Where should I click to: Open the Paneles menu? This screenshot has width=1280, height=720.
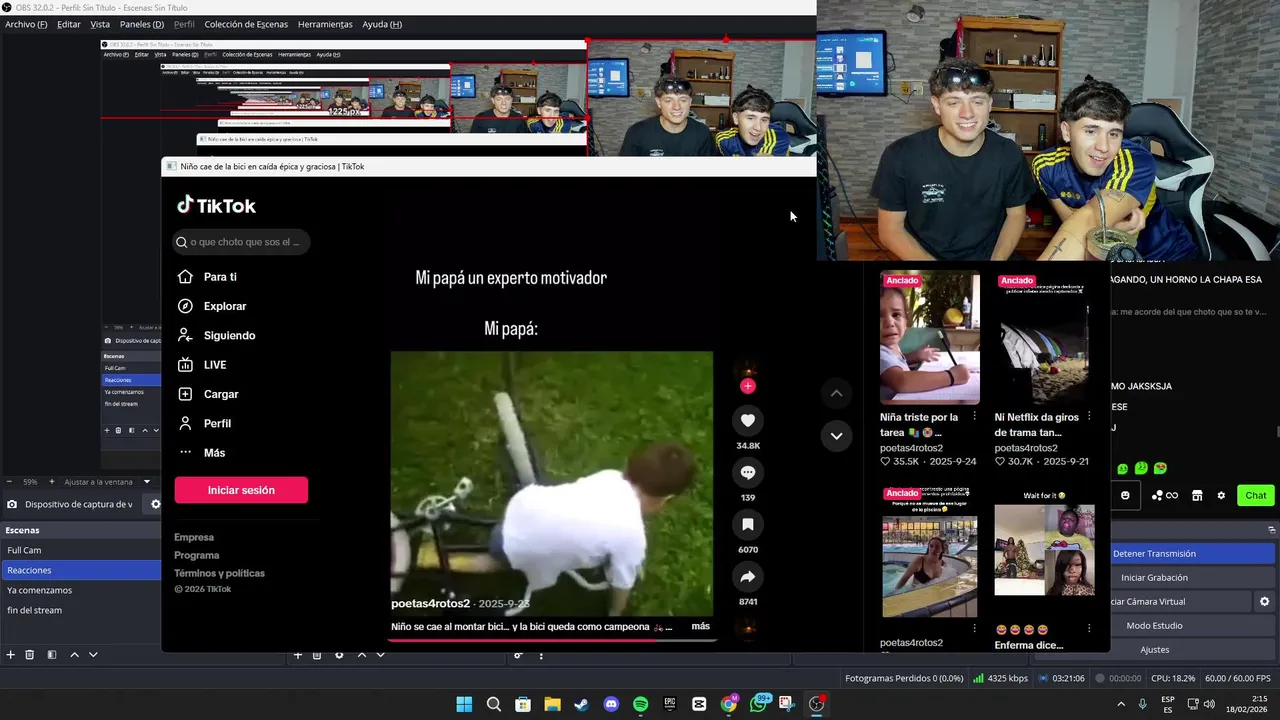[142, 24]
